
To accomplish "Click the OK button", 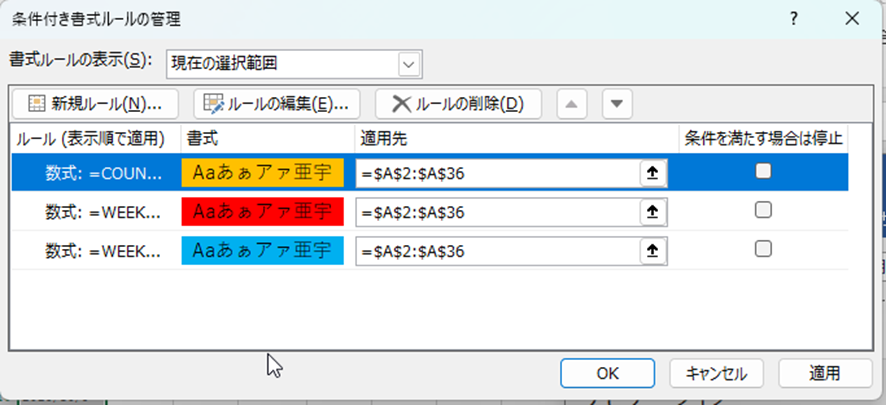I will pos(607,373).
